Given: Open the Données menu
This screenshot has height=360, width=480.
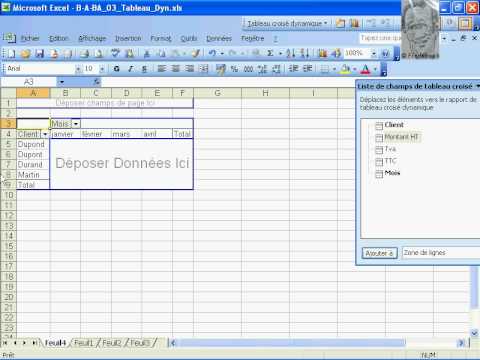Looking at the screenshot, I should (x=219, y=38).
